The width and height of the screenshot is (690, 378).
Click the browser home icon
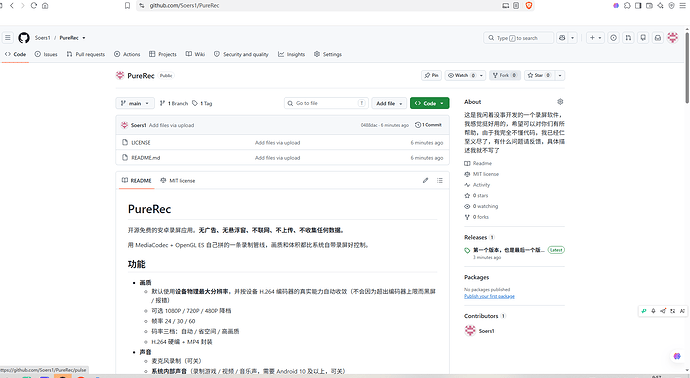[x=45, y=6]
